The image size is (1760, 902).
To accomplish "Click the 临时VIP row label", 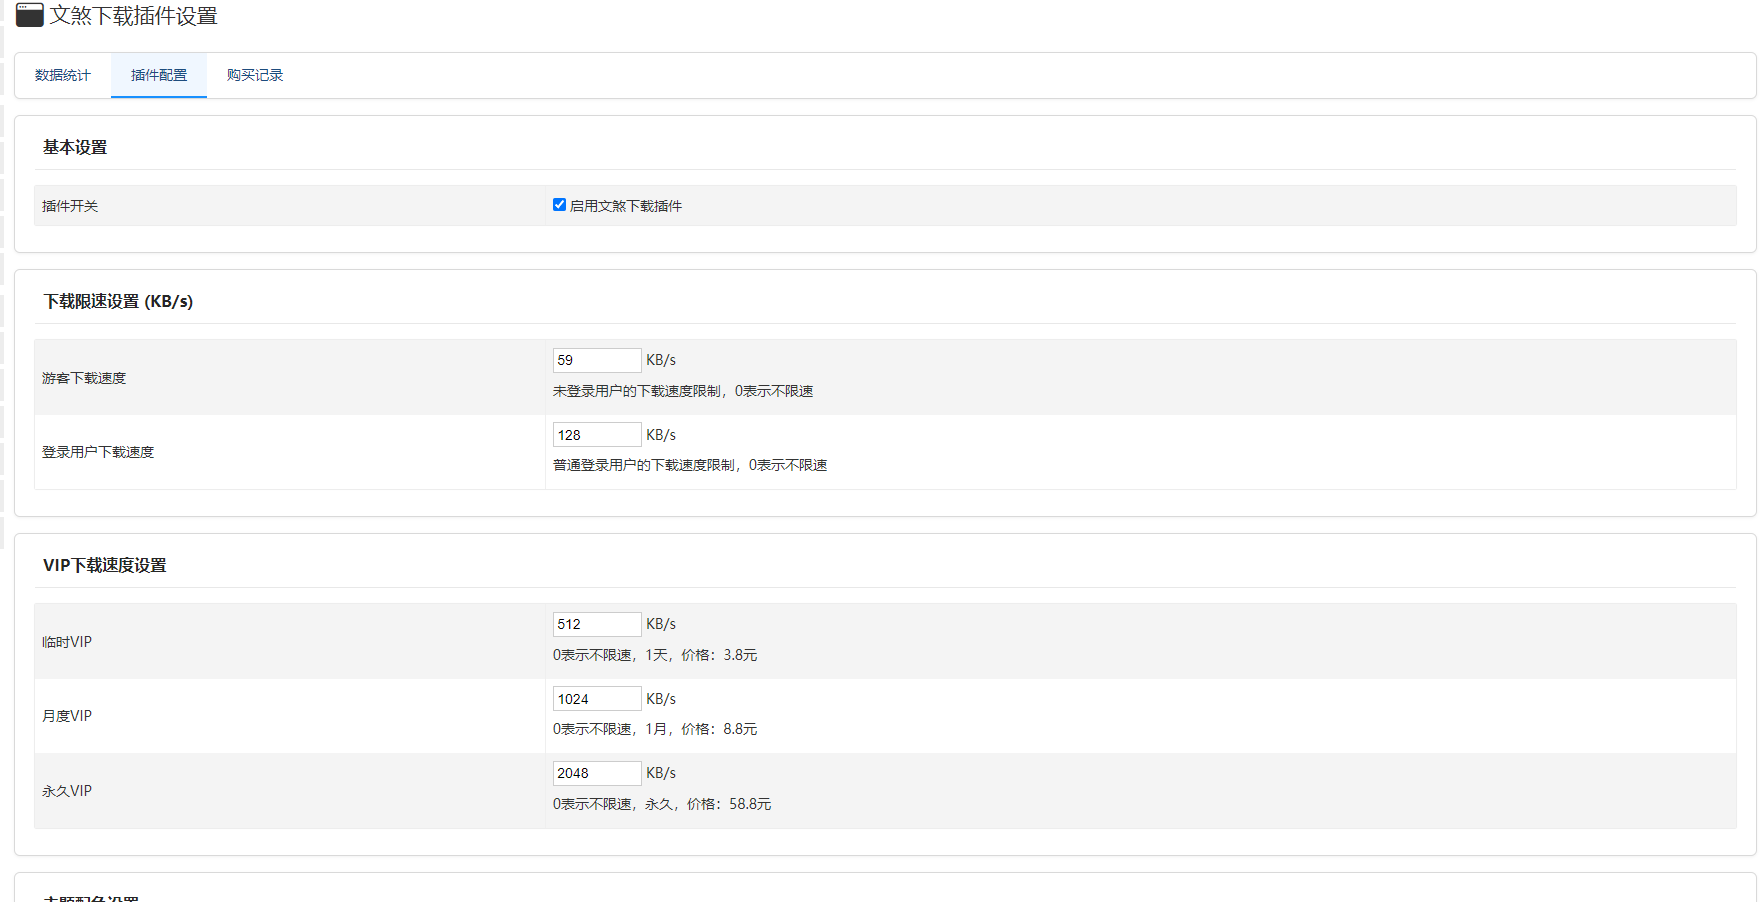I will coord(67,642).
